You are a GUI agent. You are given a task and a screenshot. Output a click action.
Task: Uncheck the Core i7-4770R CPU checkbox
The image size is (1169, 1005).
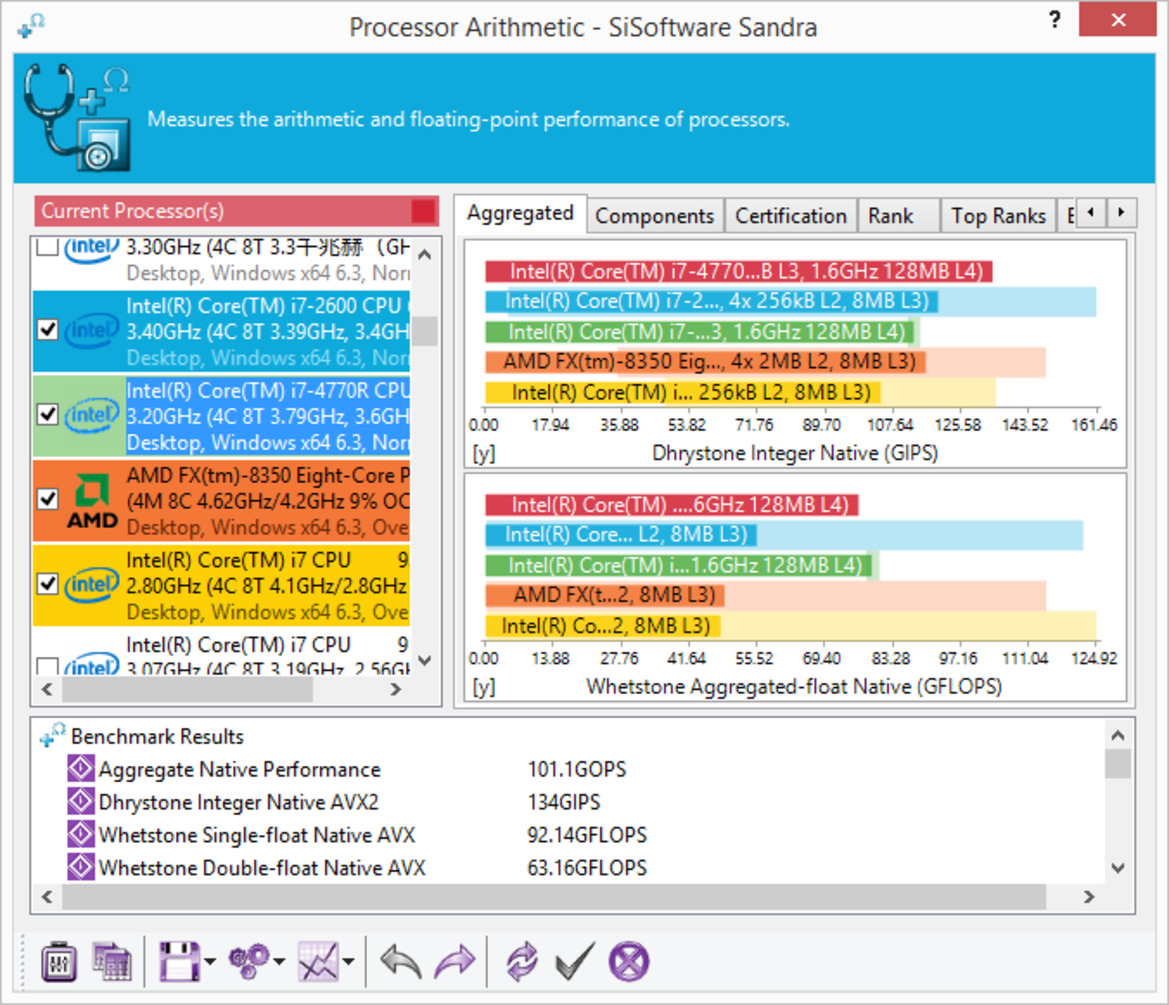48,414
